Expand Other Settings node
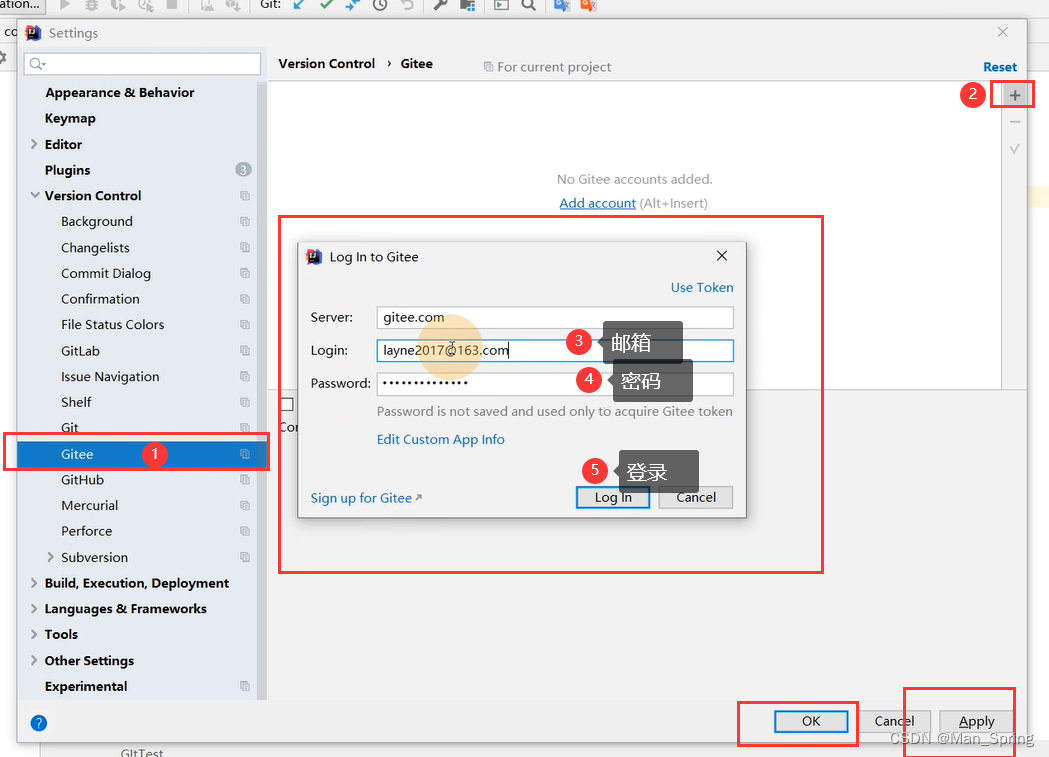 coord(33,660)
